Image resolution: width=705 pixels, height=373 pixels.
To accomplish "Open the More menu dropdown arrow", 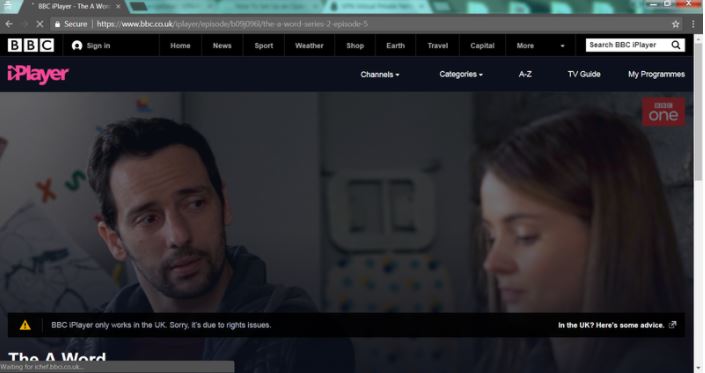I will [x=562, y=46].
